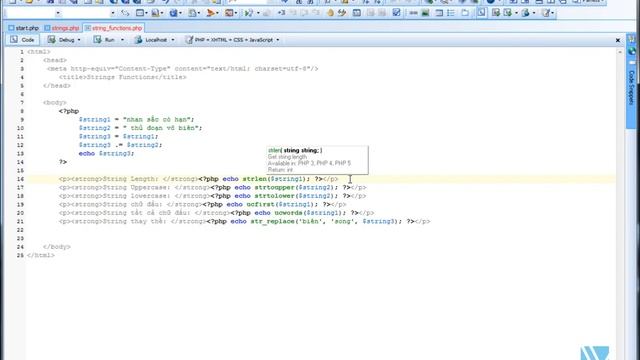Screen dimensions: 640x360
Task: Click the meta http-equiv Content-Type line
Action: [x=182, y=69]
